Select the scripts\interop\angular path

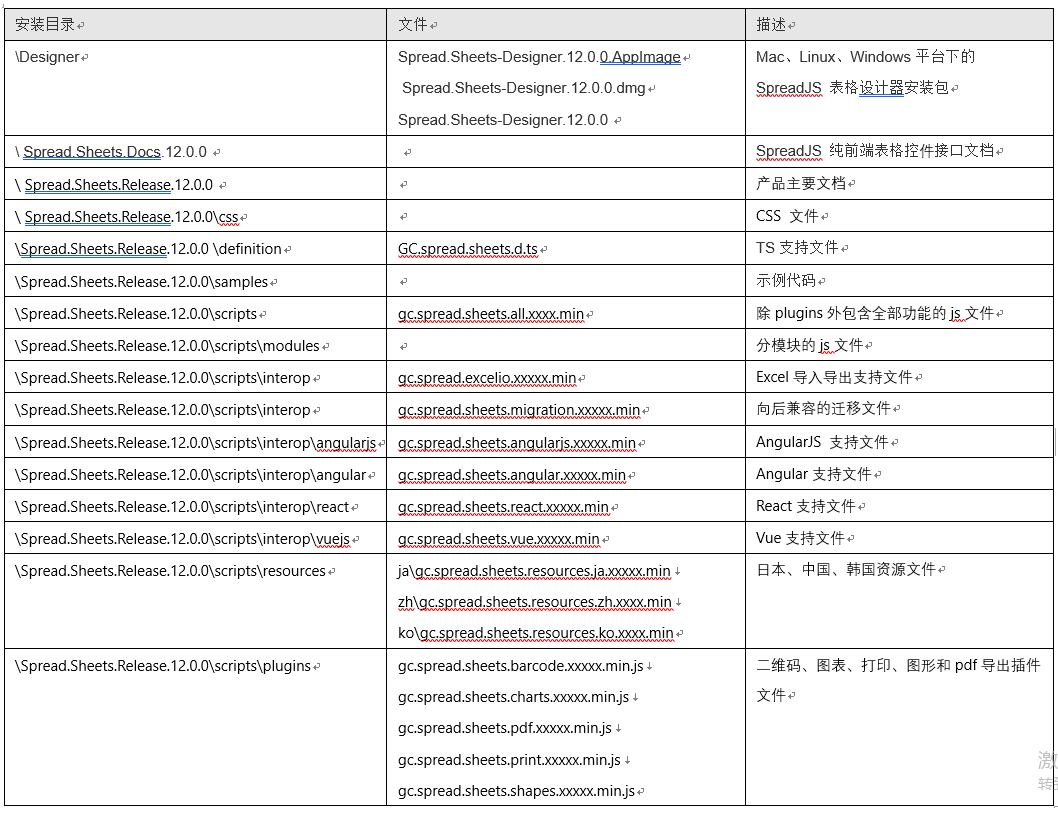190,475
